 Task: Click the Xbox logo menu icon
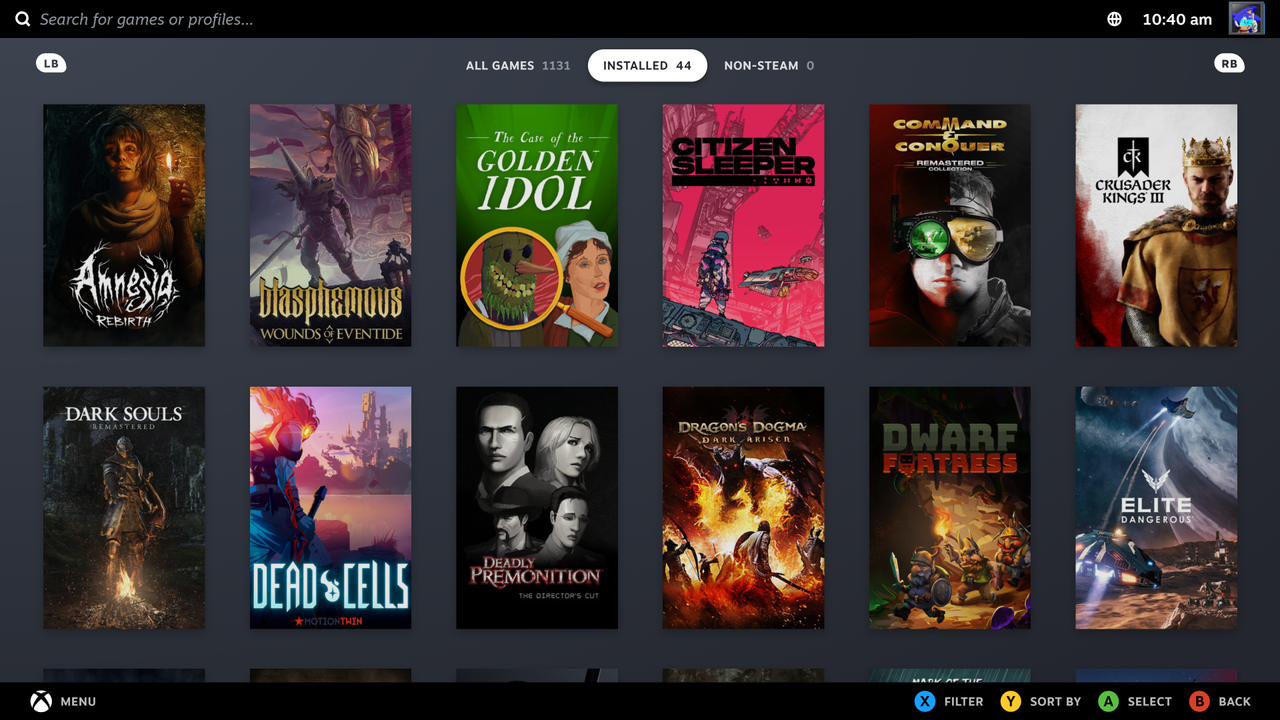point(40,701)
